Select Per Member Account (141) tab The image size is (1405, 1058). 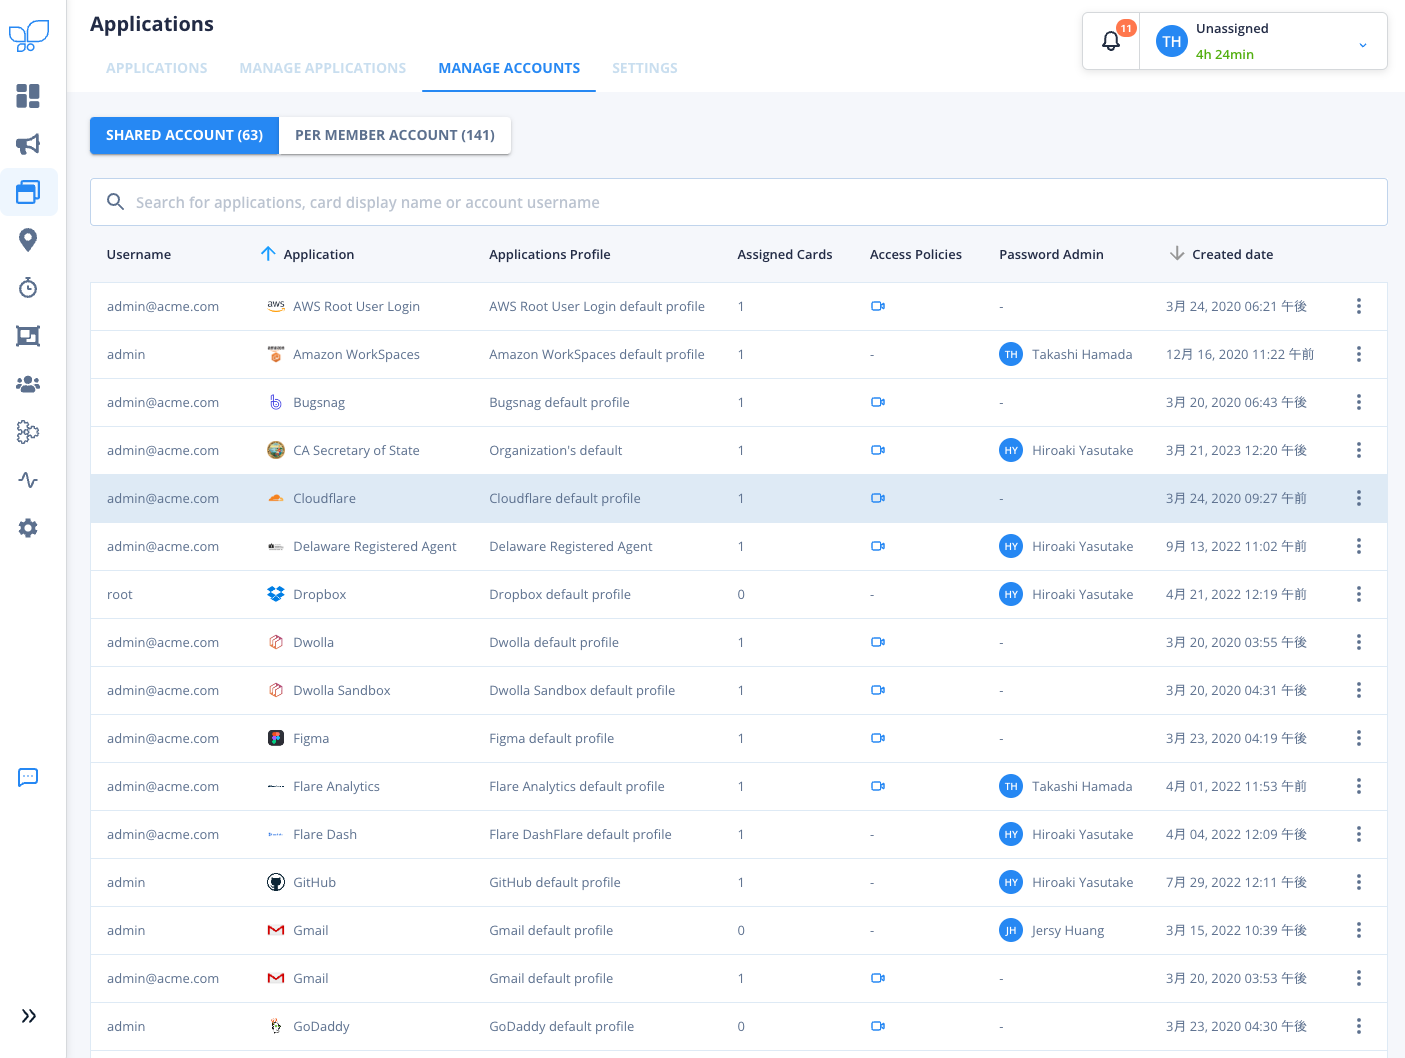tap(395, 135)
